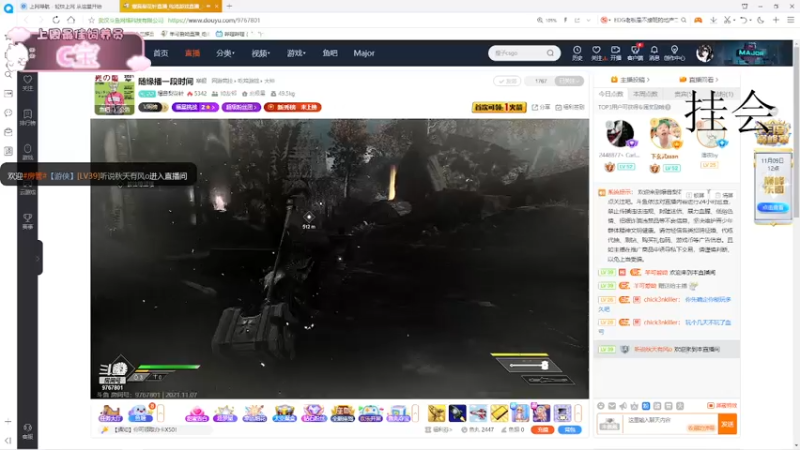Click the browser address bar URL

pyautogui.click(x=213, y=20)
